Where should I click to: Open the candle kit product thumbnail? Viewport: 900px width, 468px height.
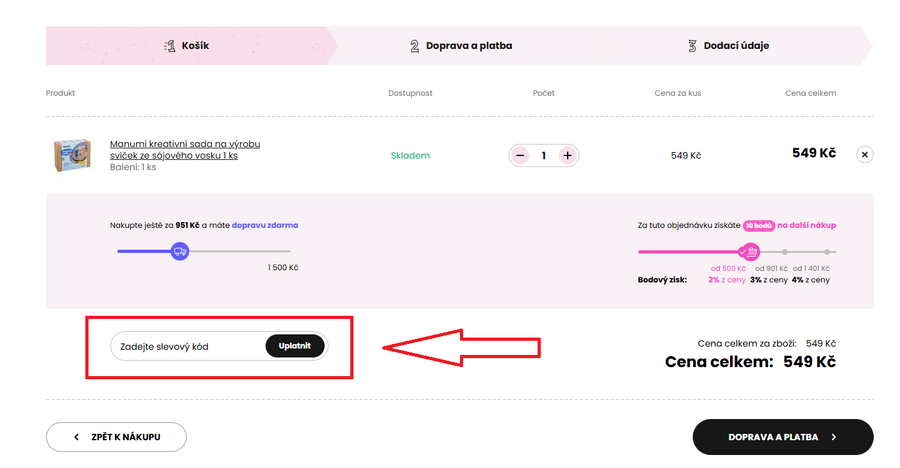[72, 155]
